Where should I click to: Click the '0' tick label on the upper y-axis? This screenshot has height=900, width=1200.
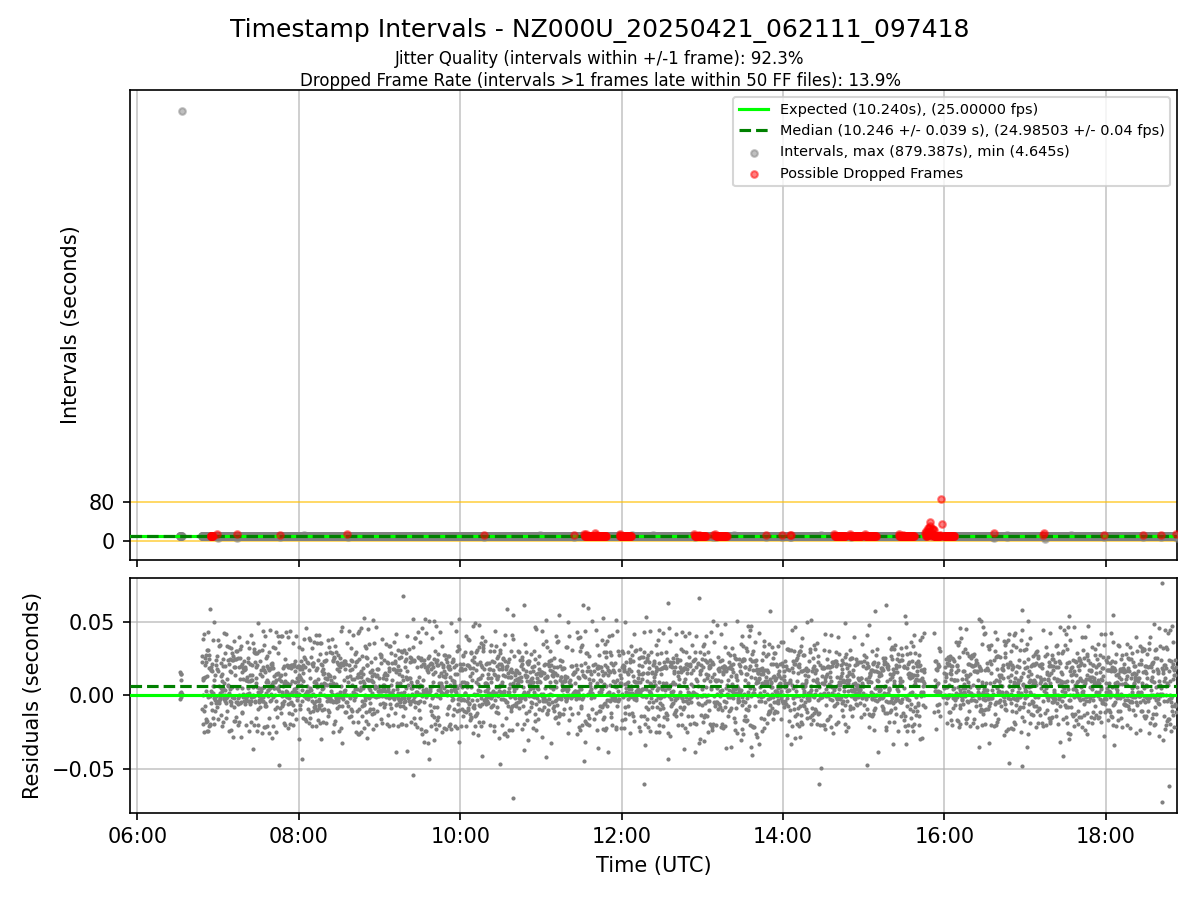[x=109, y=541]
